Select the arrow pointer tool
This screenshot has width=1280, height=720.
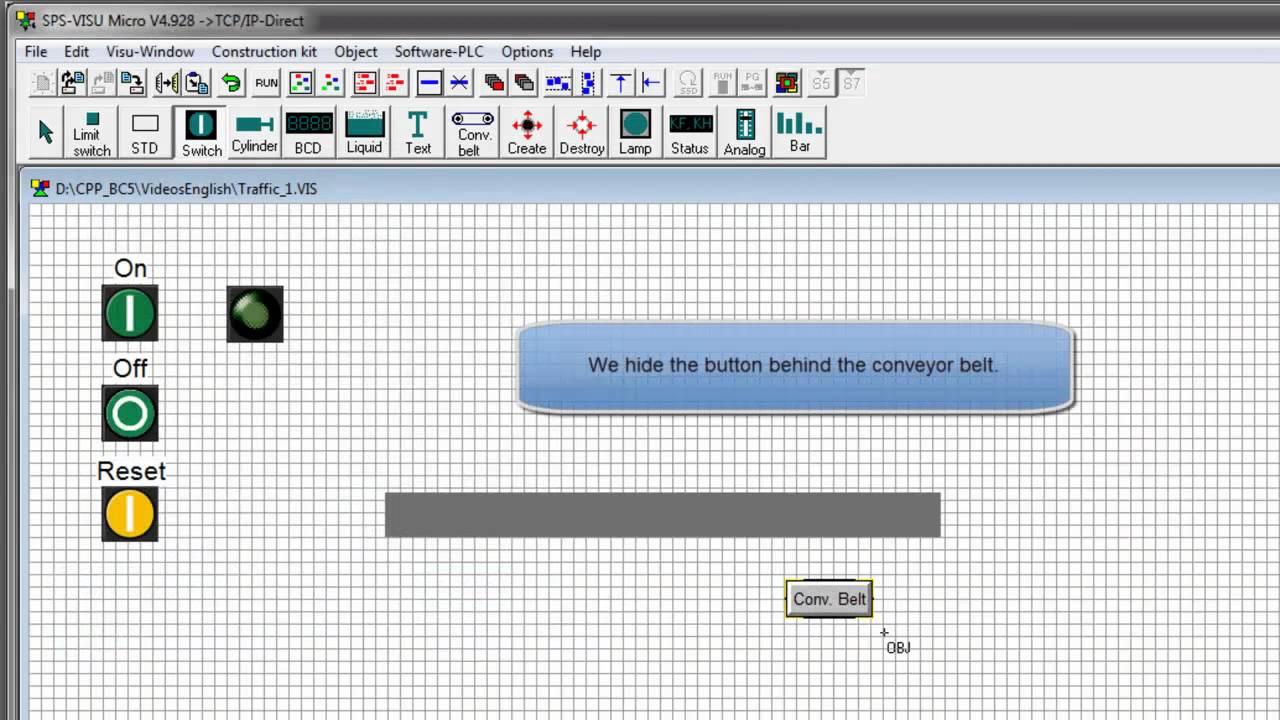tap(45, 133)
